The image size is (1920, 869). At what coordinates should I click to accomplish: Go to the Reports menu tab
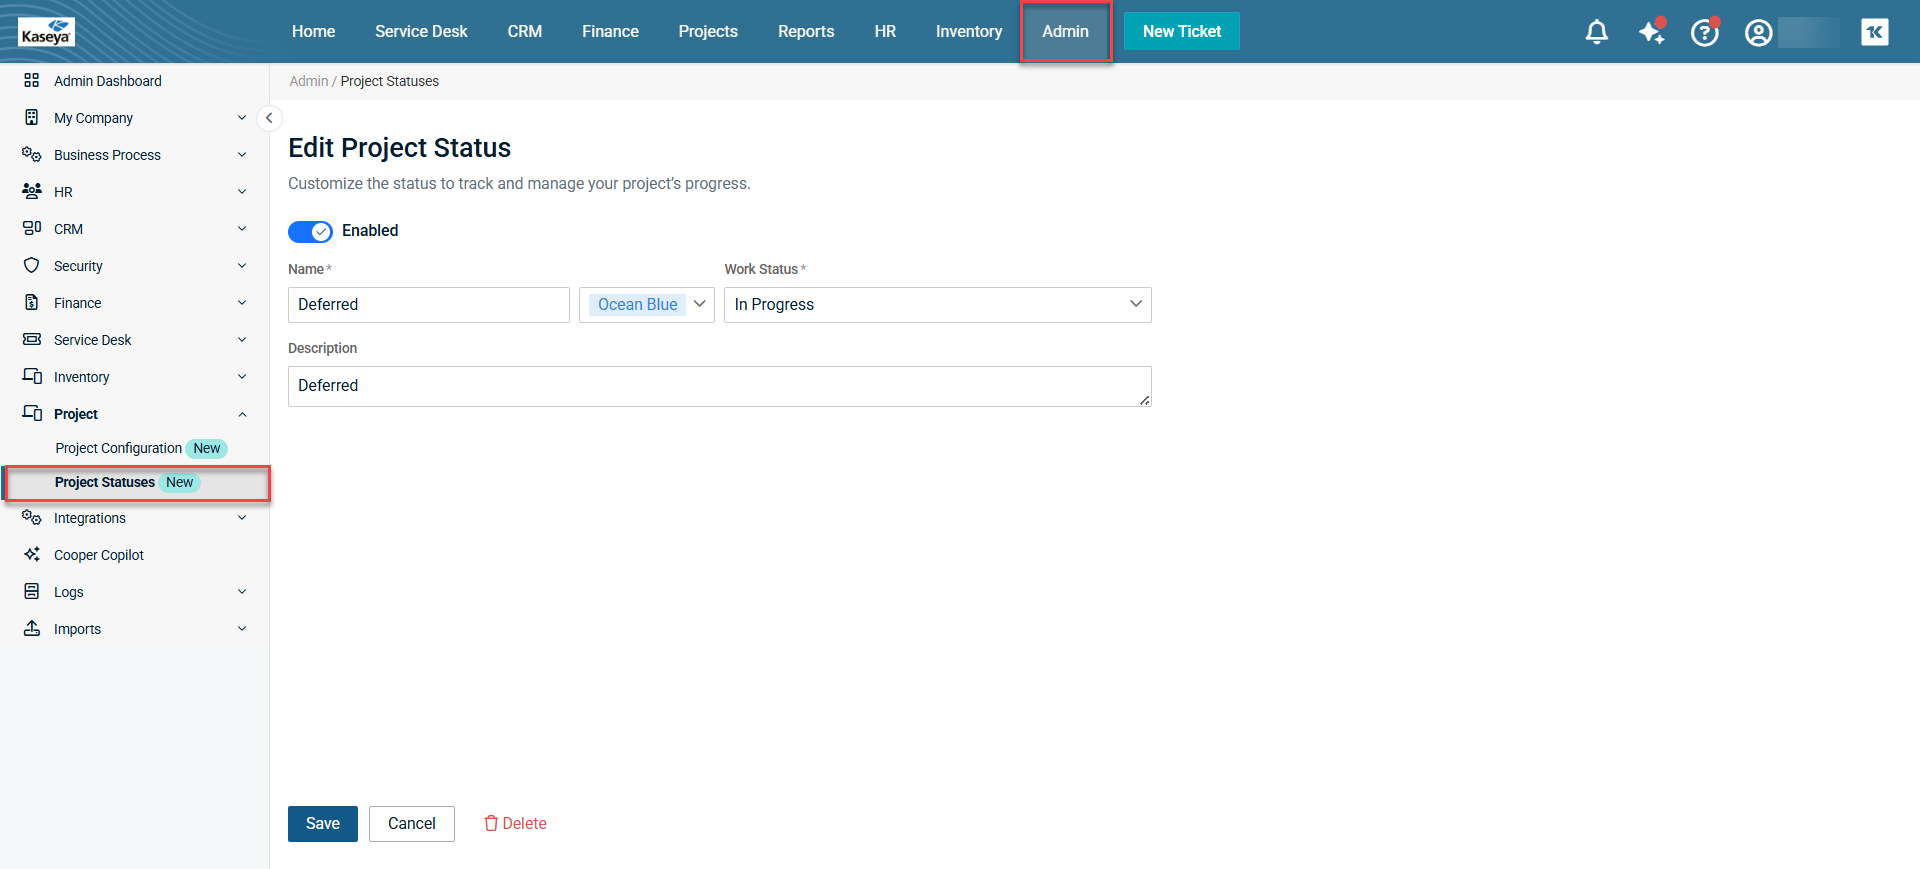805,32
